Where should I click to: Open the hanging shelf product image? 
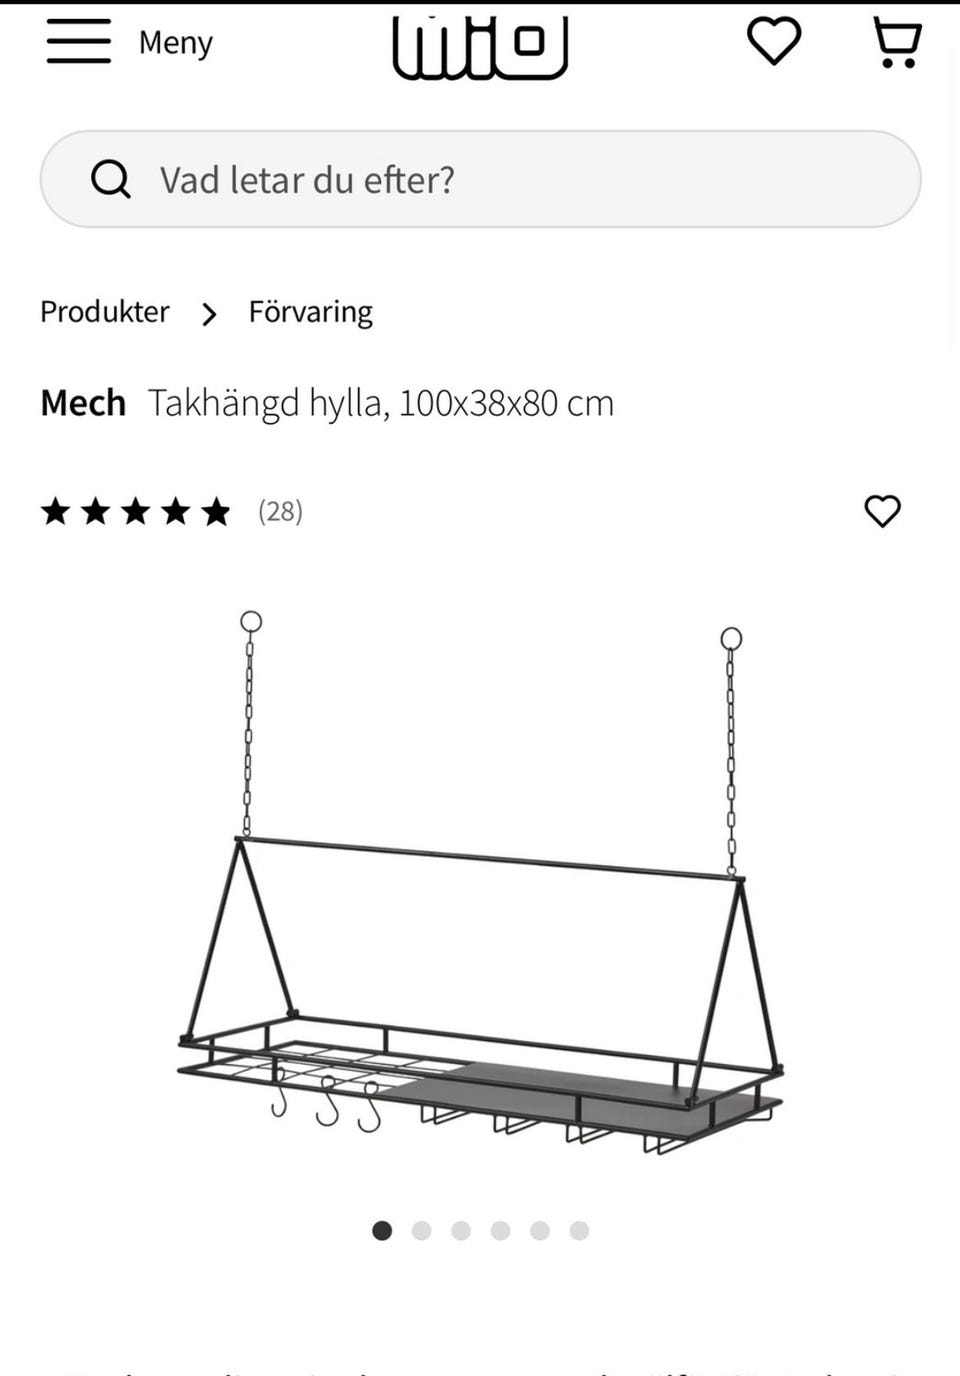point(480,900)
